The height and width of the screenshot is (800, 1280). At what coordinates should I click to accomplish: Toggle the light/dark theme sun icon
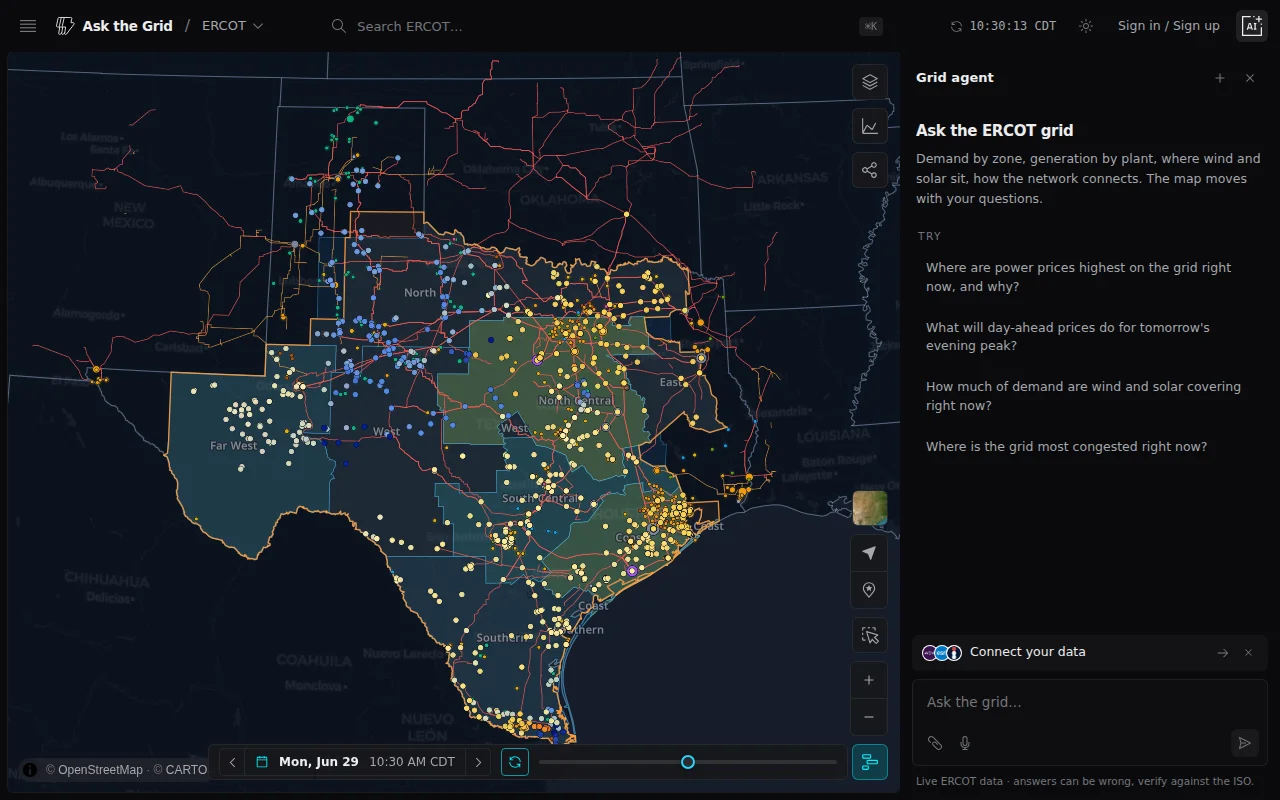1086,26
